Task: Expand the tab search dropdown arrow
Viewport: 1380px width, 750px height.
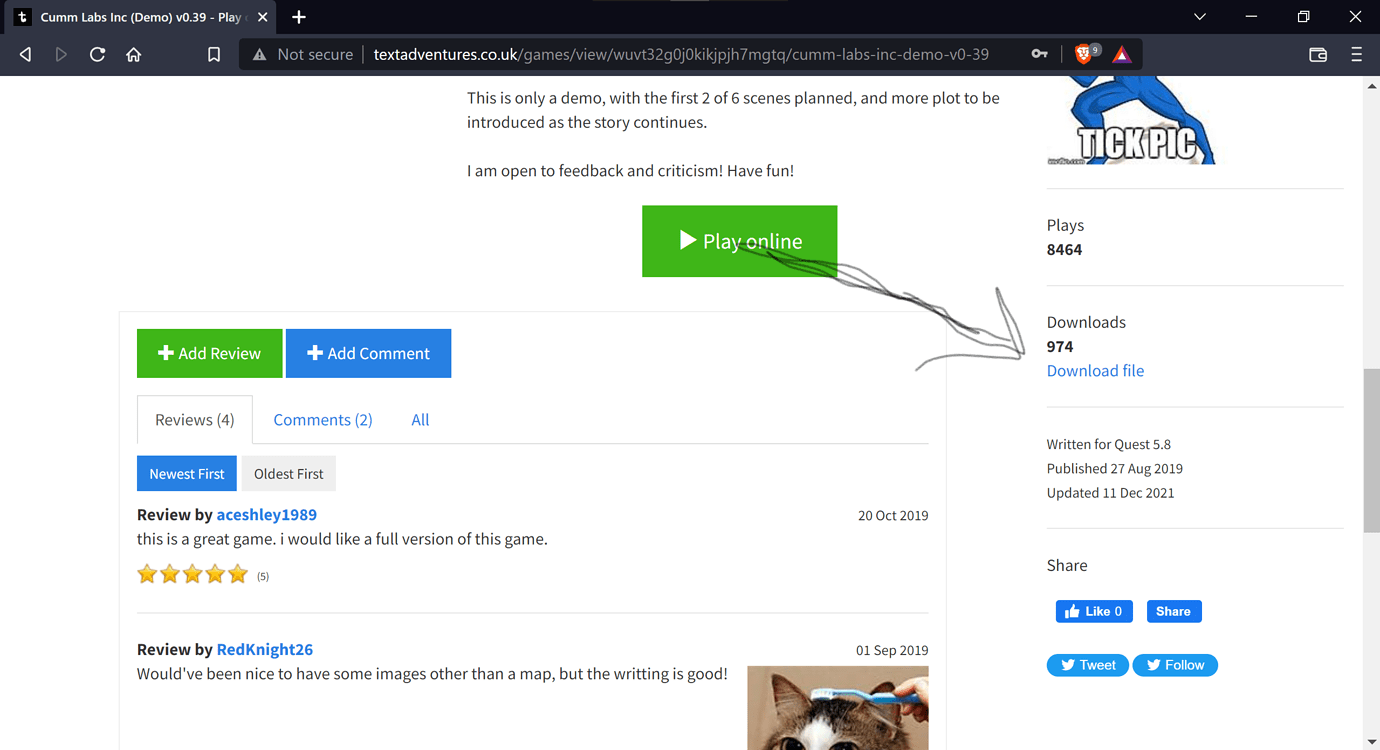Action: [x=1200, y=17]
